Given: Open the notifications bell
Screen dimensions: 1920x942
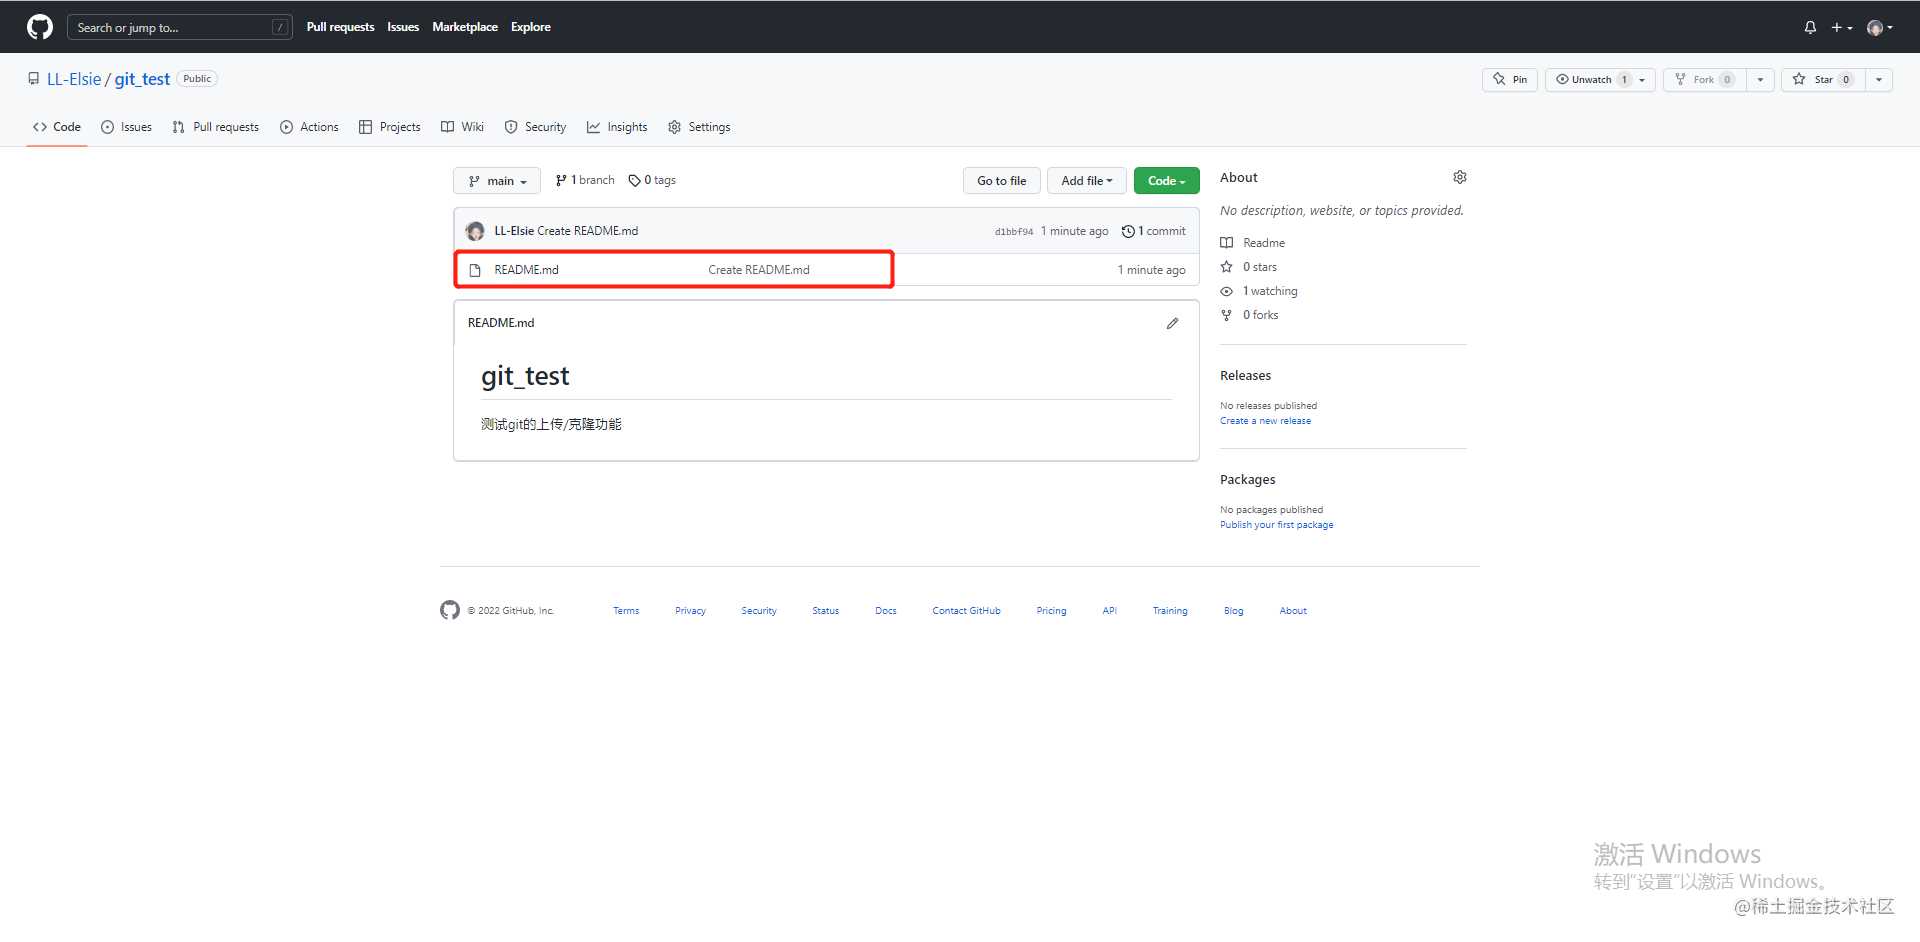Looking at the screenshot, I should click(x=1810, y=27).
